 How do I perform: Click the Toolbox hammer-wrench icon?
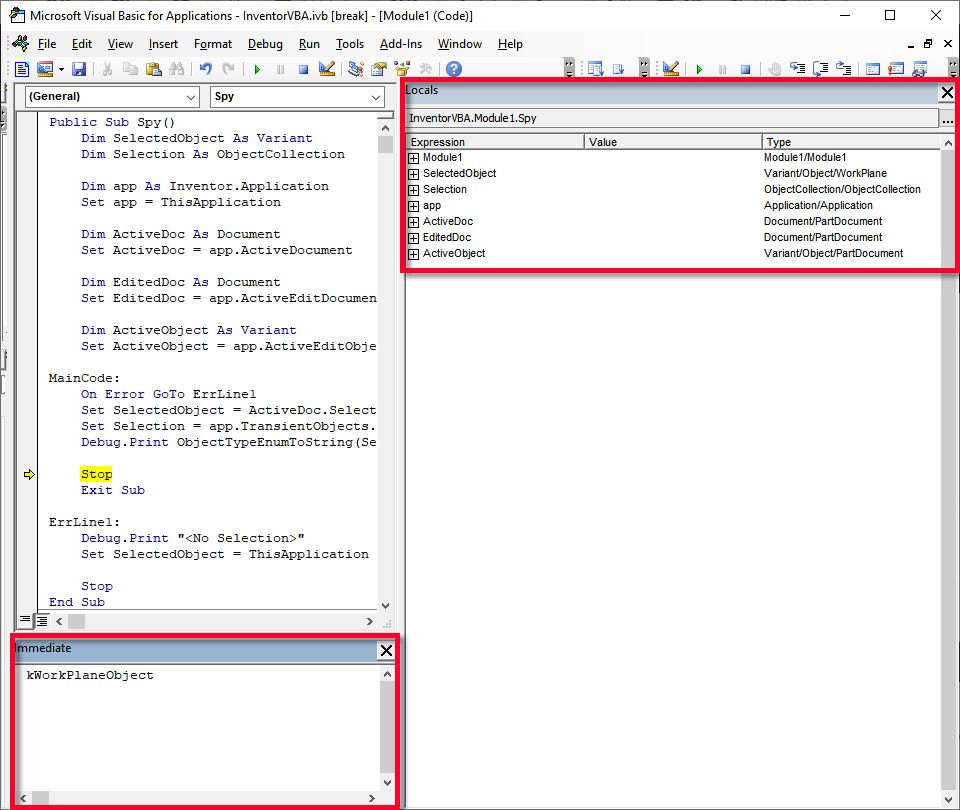pyautogui.click(x=426, y=69)
